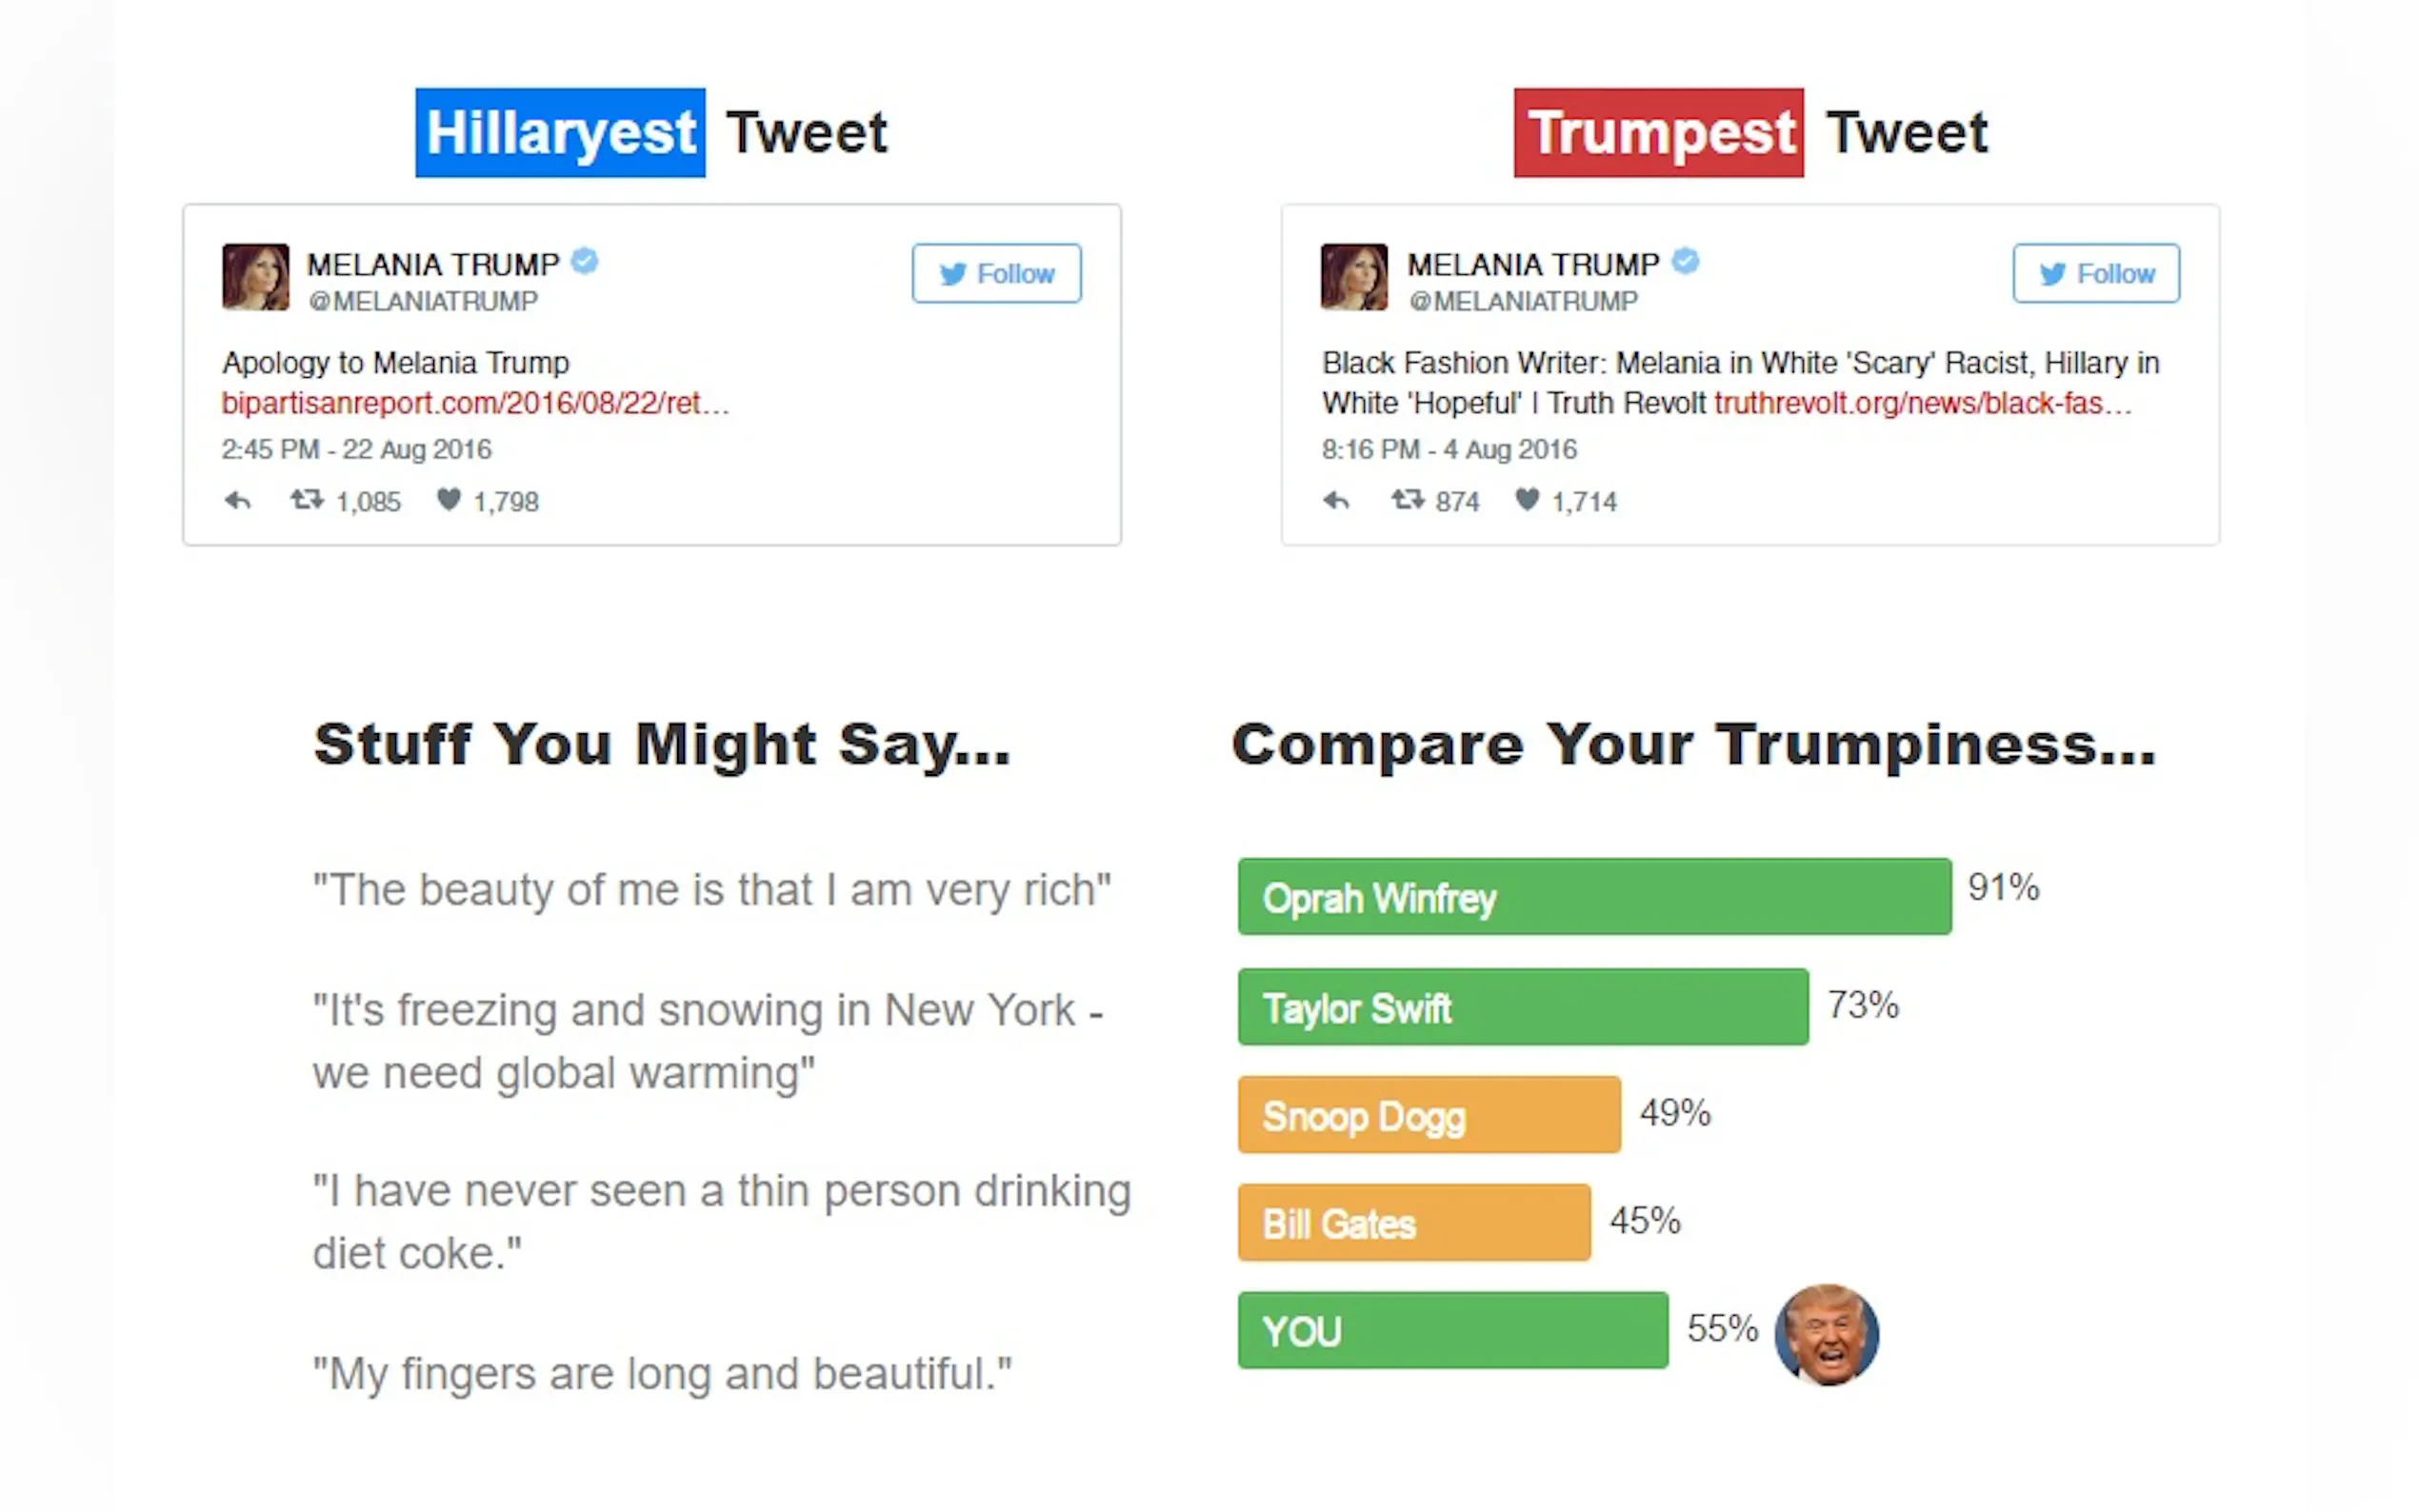Click the red Trumpest label
Screen dimensions: 2419x1512
tap(1658, 133)
